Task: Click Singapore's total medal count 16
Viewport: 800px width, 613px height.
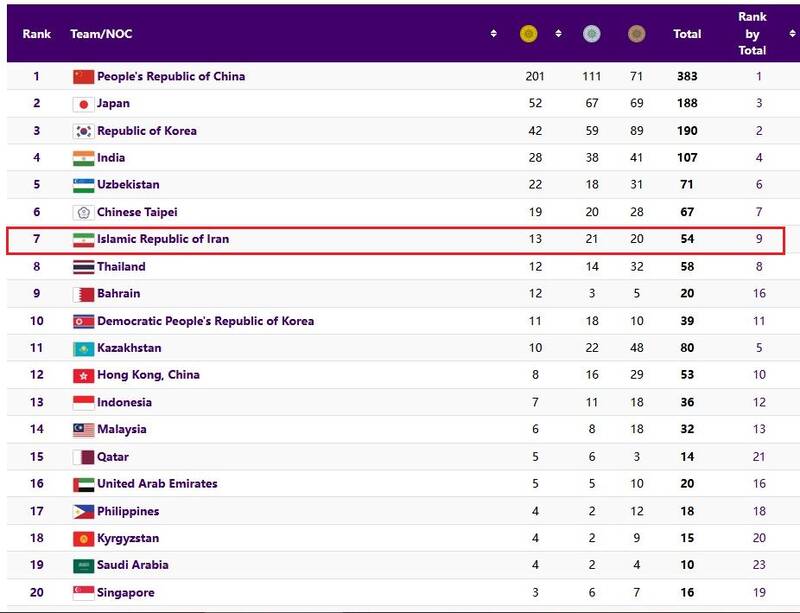Action: 687,593
